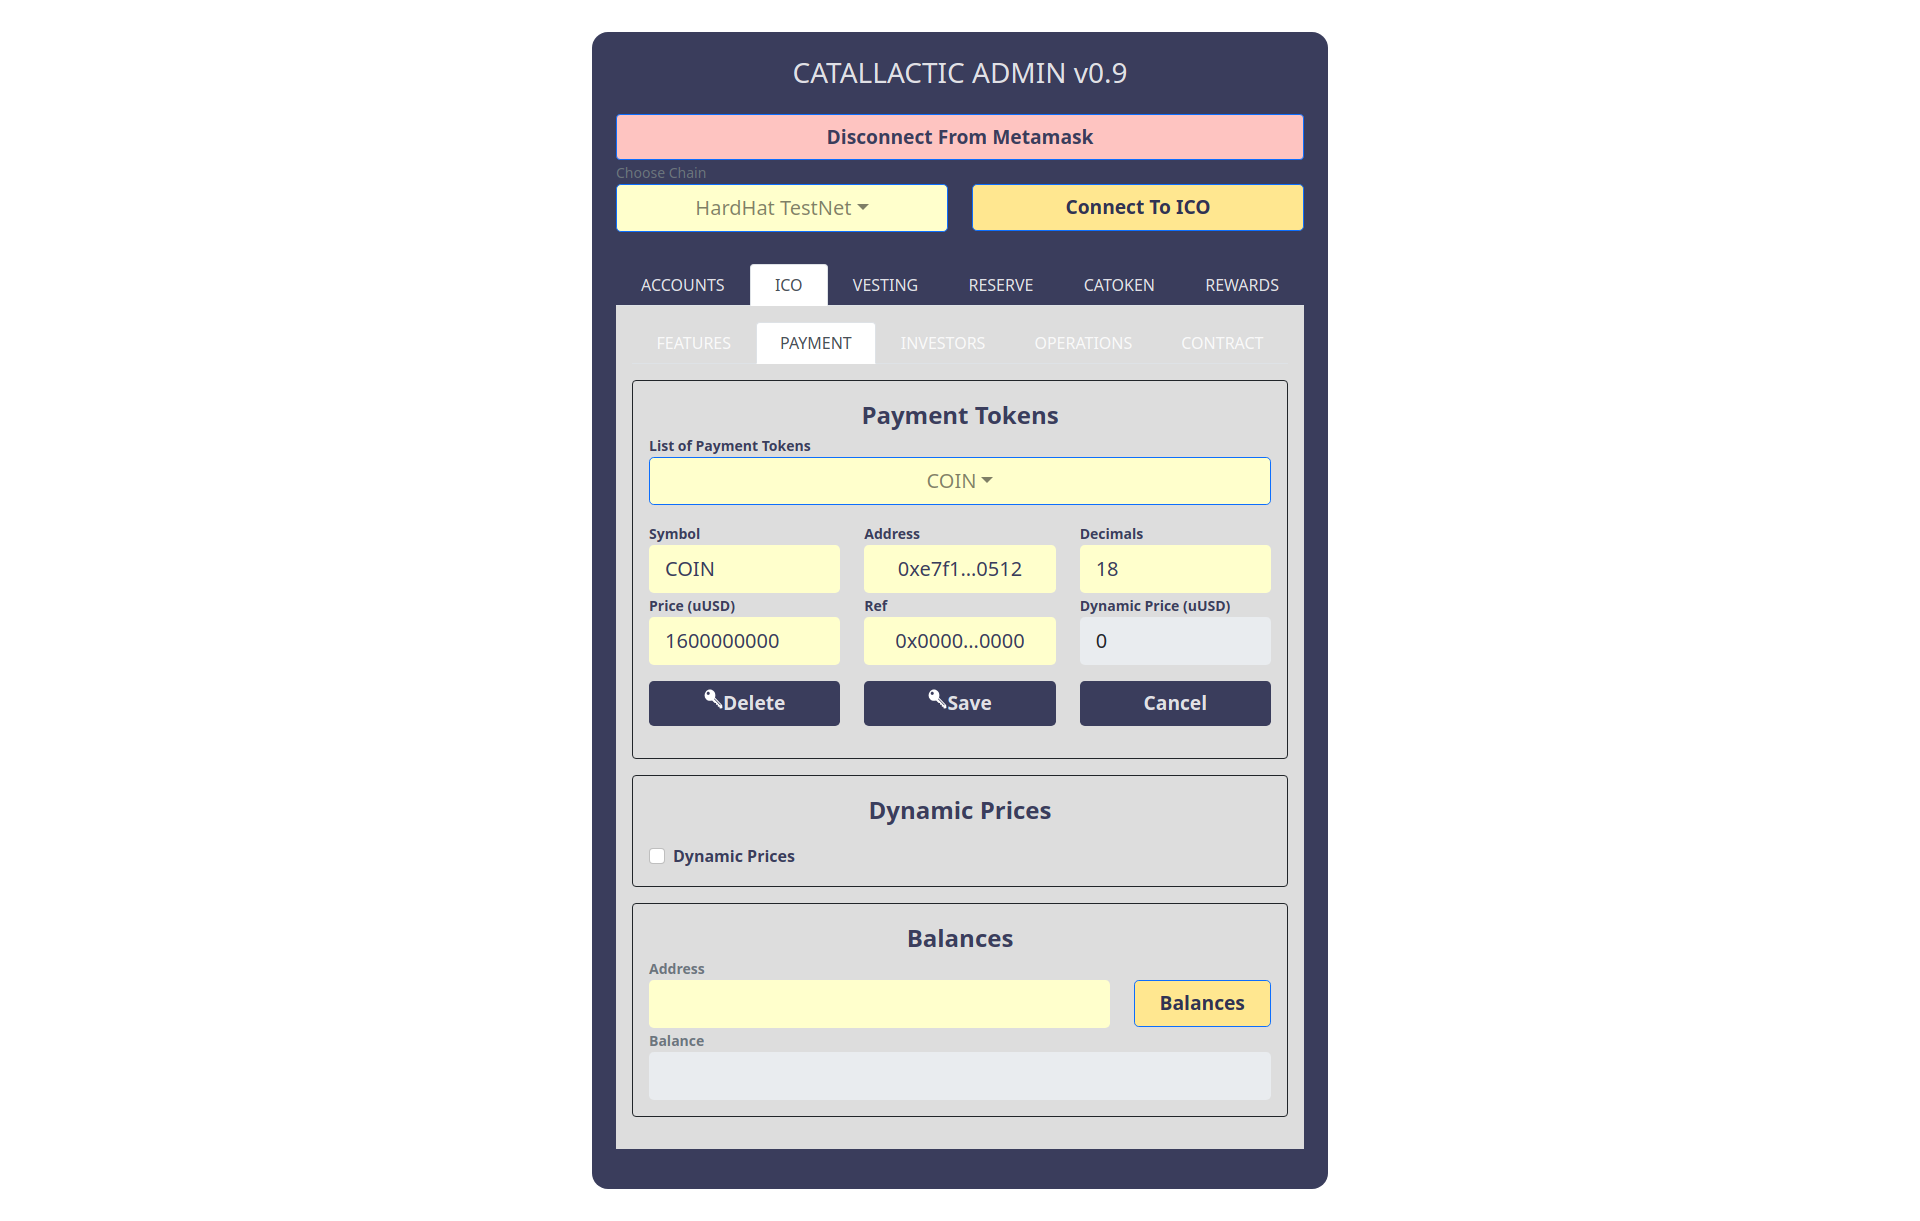
Task: Click the Balances query button
Action: pos(1202,1001)
